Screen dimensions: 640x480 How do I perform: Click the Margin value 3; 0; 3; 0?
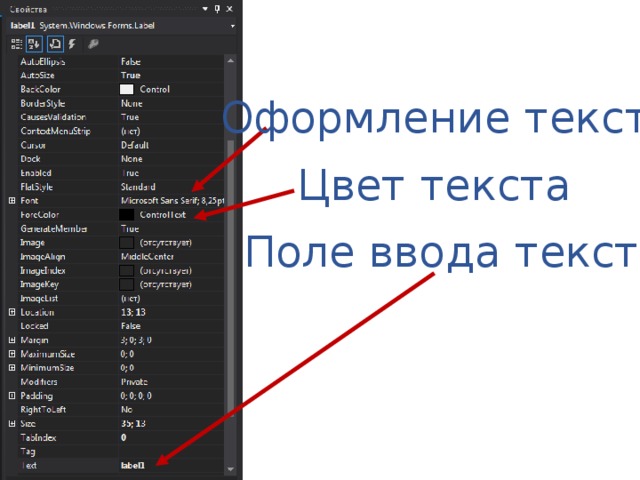[x=136, y=340]
